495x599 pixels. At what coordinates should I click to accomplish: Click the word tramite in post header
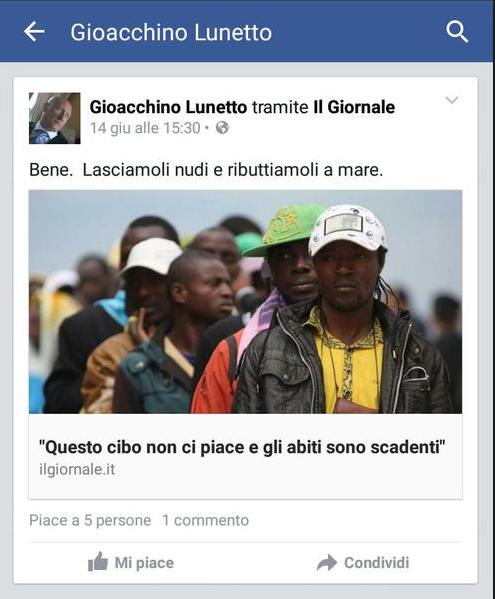coord(280,107)
